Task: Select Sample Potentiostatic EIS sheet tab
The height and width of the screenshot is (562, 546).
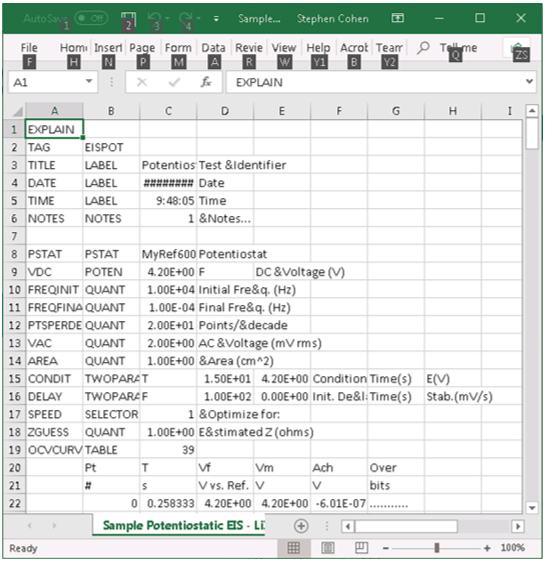Action: pyautogui.click(x=179, y=525)
